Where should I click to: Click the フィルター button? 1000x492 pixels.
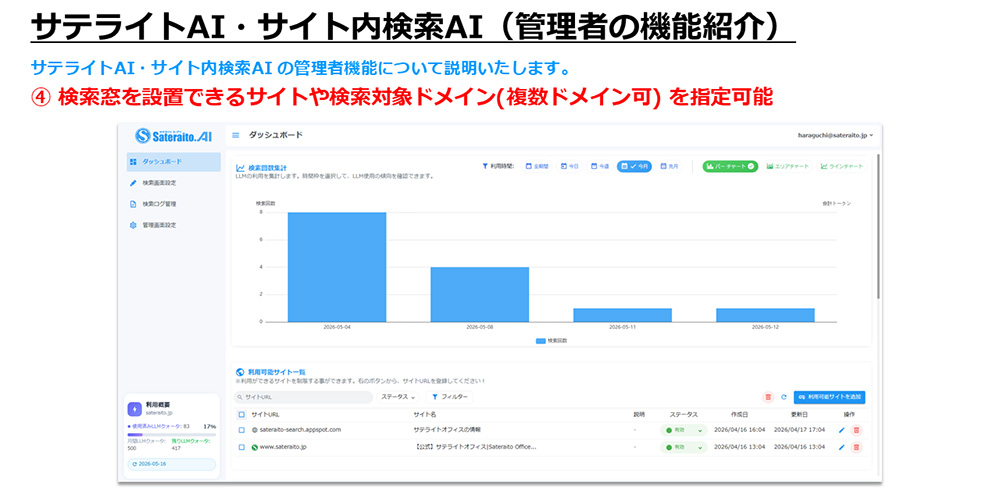coord(450,397)
